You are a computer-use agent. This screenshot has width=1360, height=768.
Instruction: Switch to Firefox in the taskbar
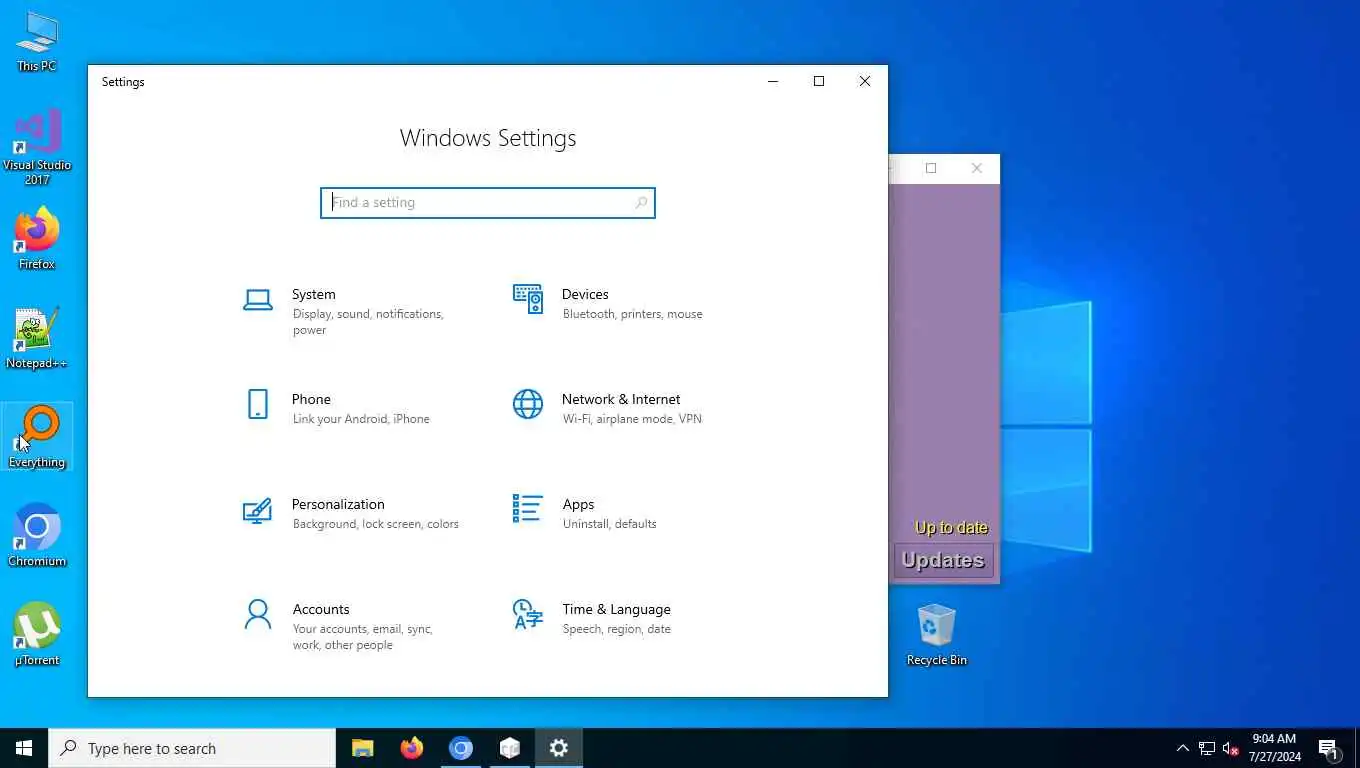click(411, 748)
